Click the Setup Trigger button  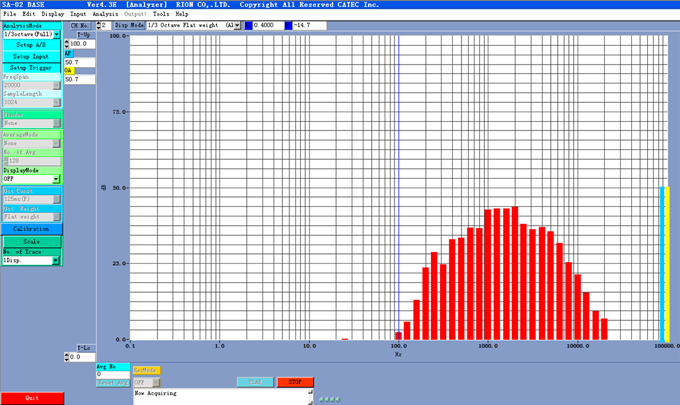click(30, 67)
